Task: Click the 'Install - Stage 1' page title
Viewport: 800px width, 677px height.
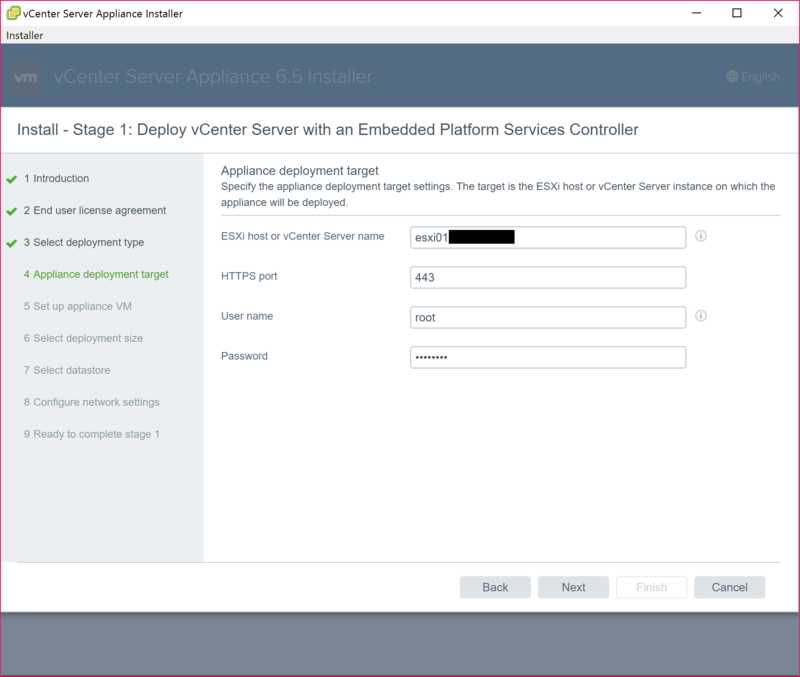Action: tap(328, 130)
